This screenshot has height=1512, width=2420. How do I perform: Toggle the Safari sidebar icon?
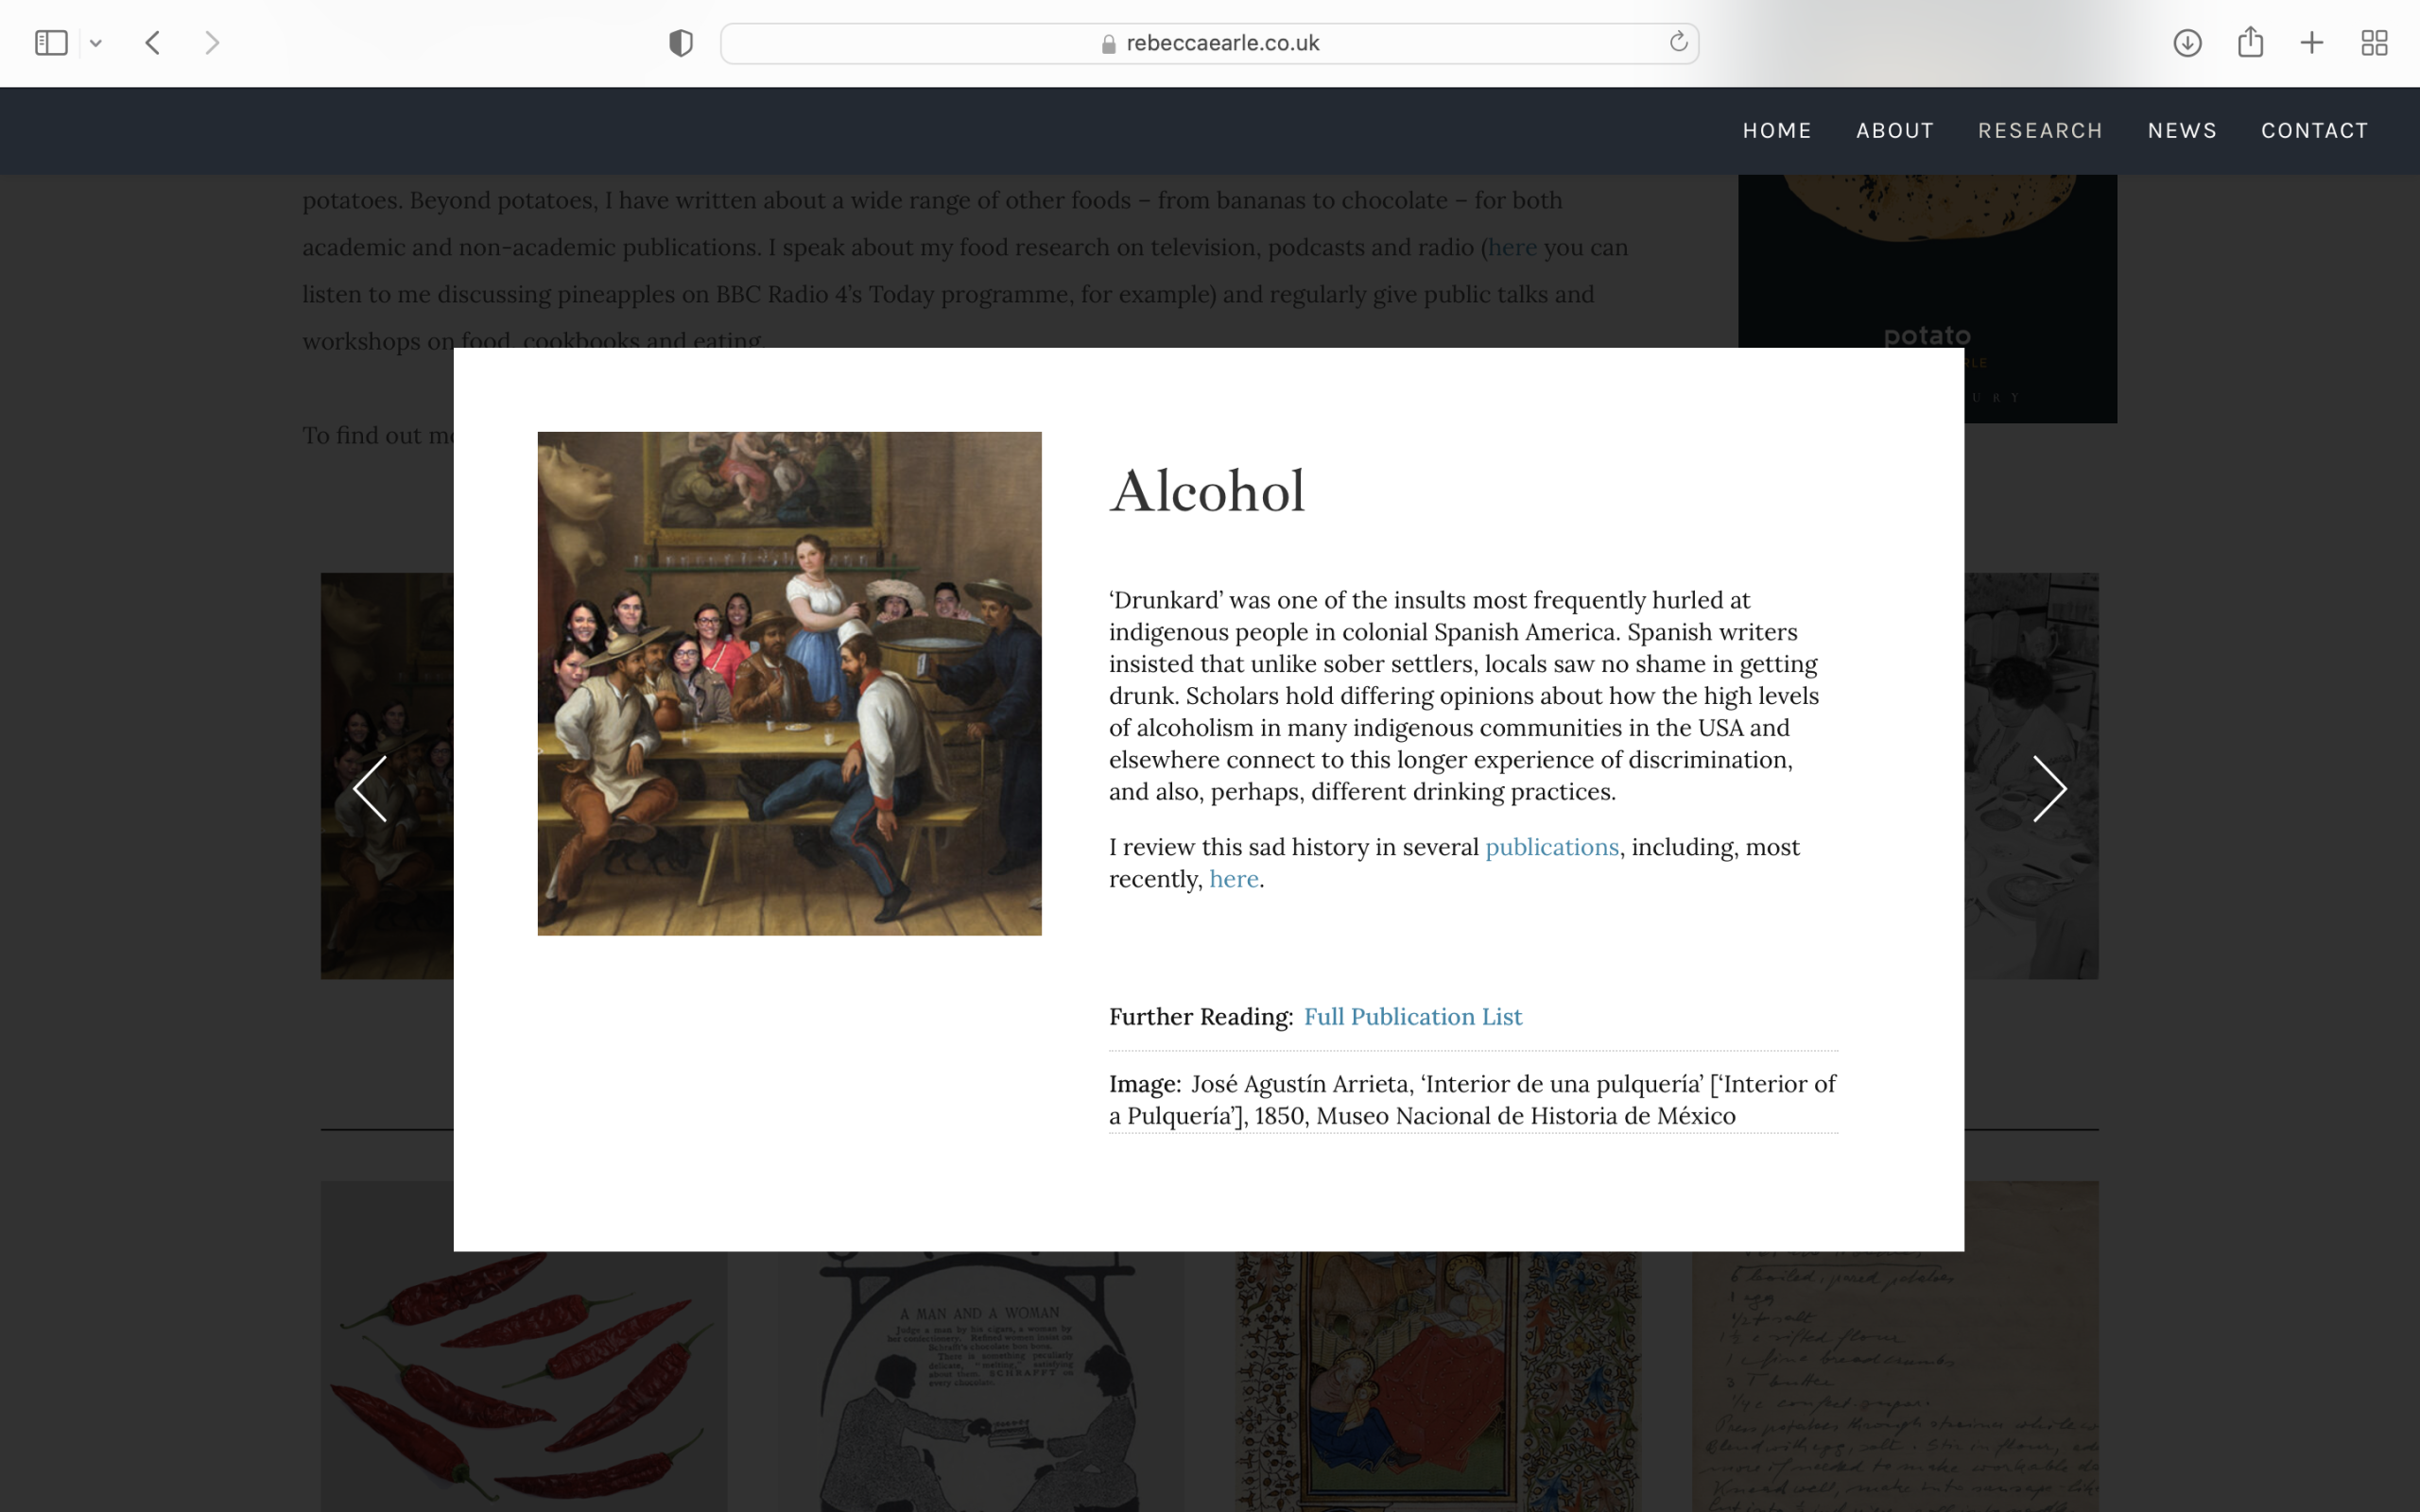click(51, 43)
